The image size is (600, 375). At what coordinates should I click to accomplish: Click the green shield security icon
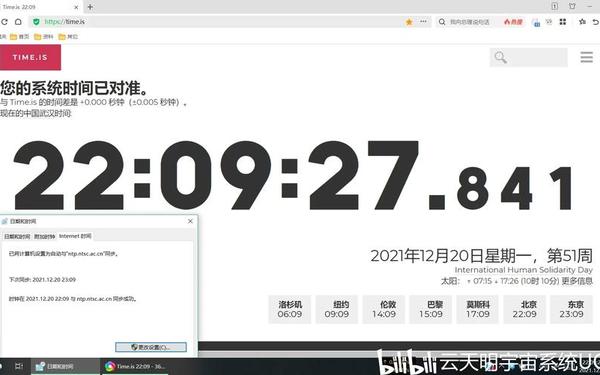pos(36,22)
